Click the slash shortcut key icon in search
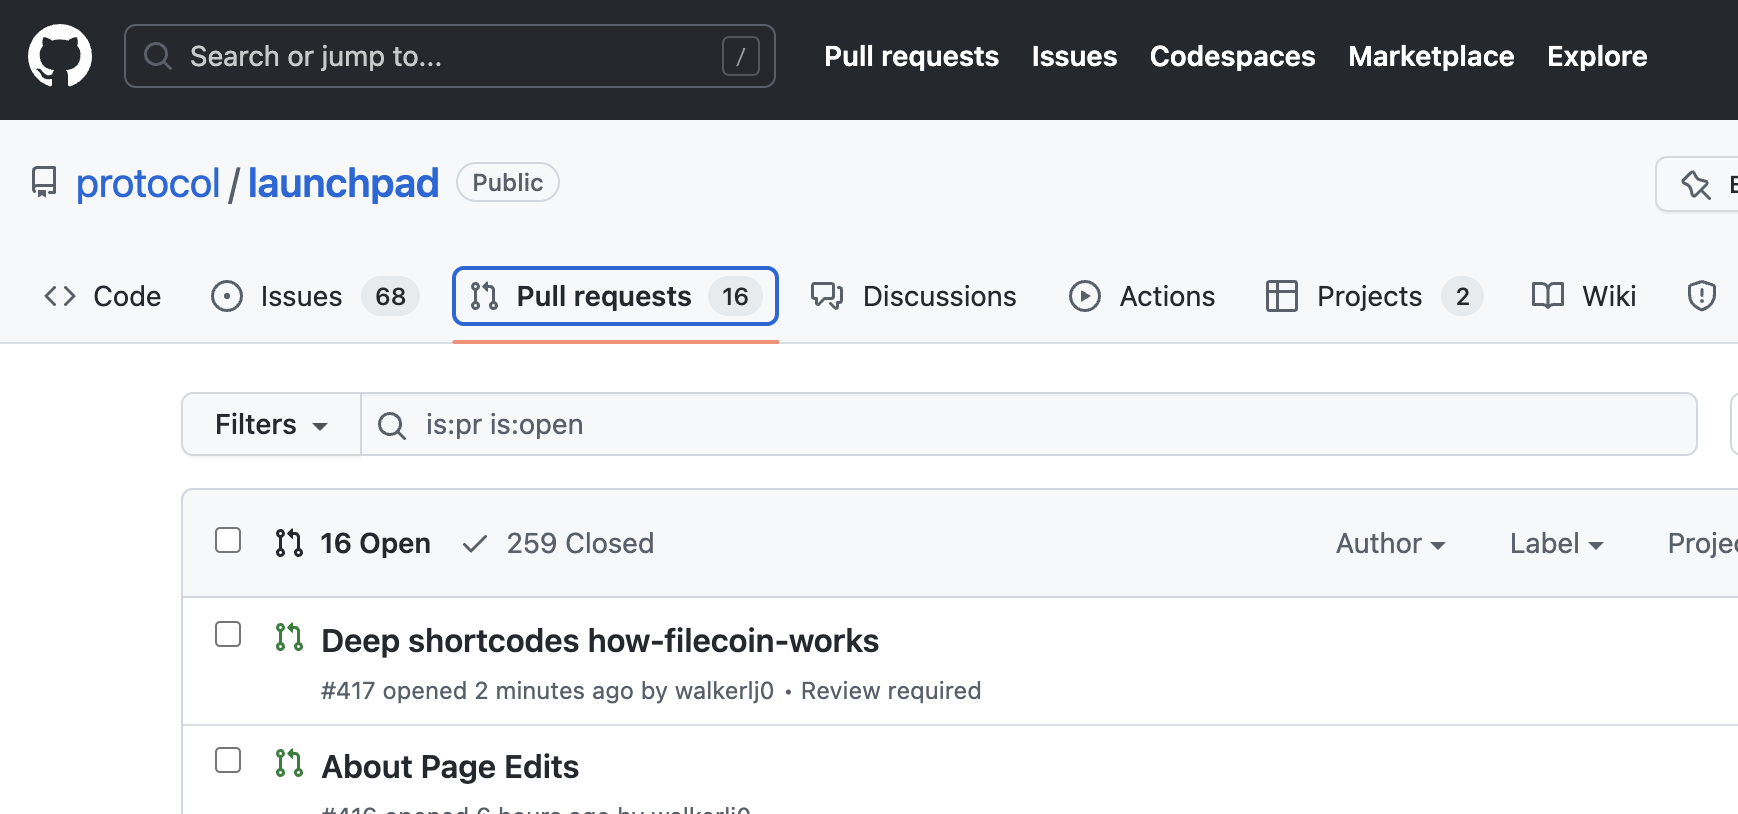 click(741, 56)
